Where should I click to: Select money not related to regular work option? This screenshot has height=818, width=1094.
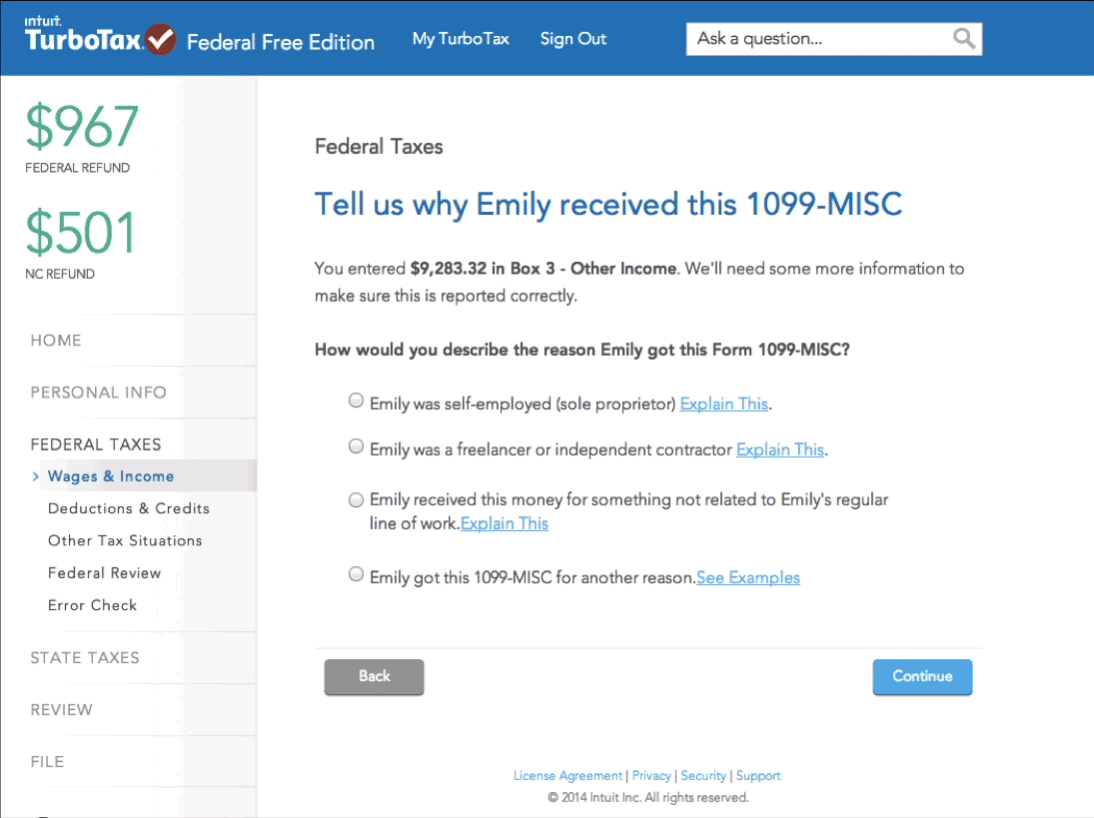click(x=356, y=500)
